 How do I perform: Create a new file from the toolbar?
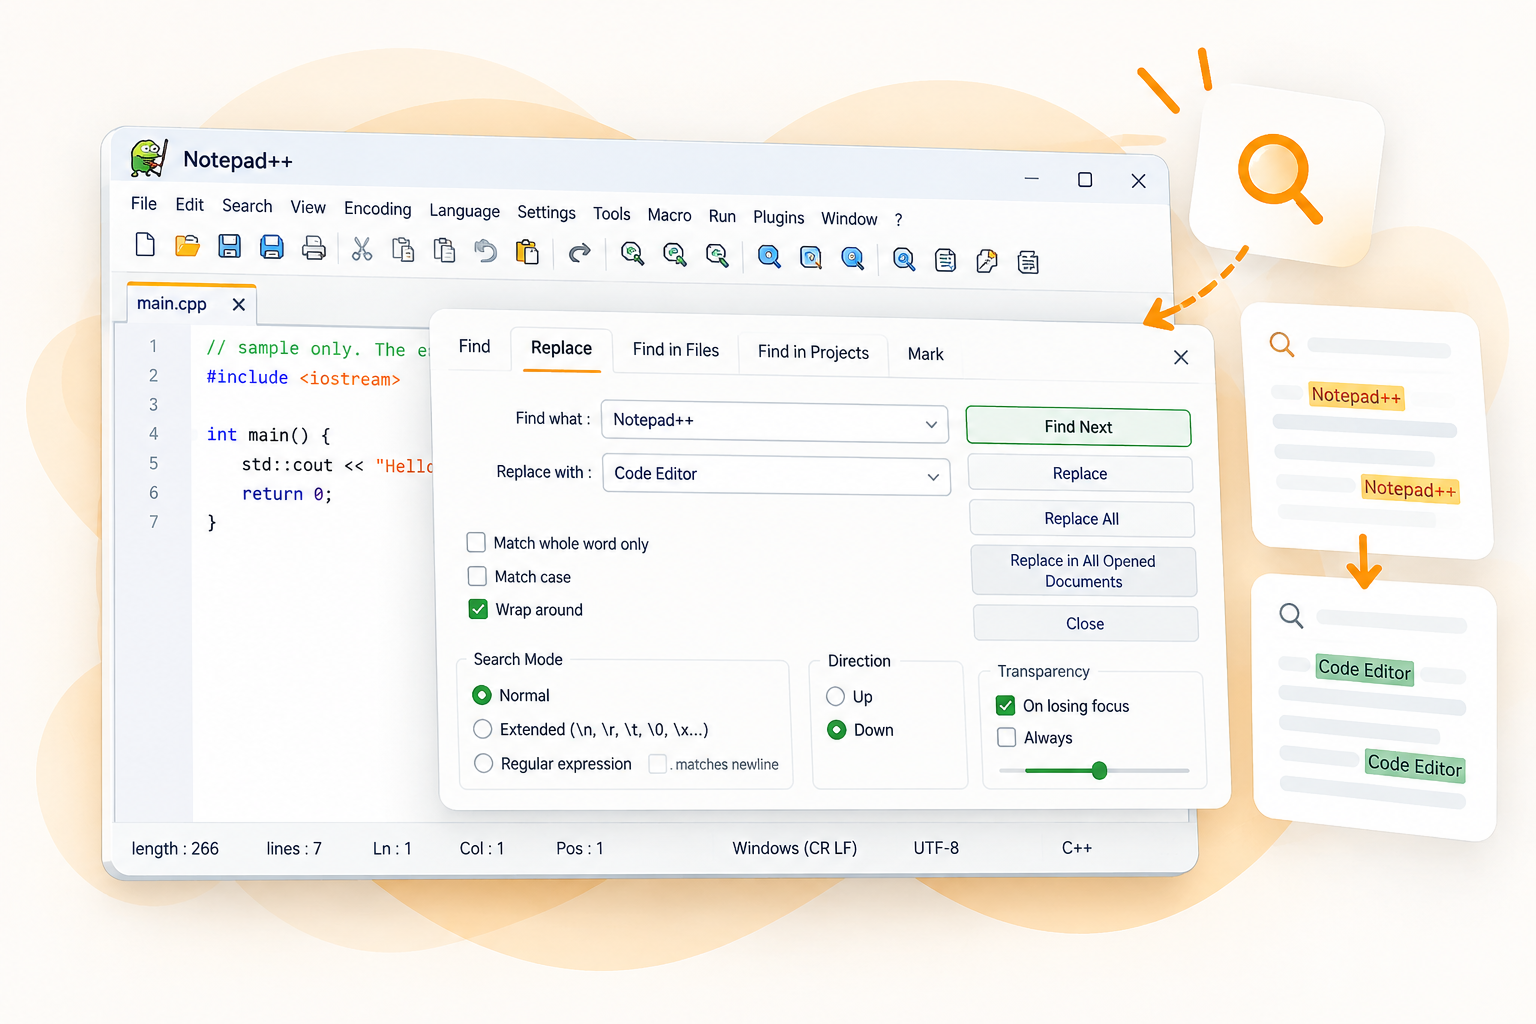145,245
